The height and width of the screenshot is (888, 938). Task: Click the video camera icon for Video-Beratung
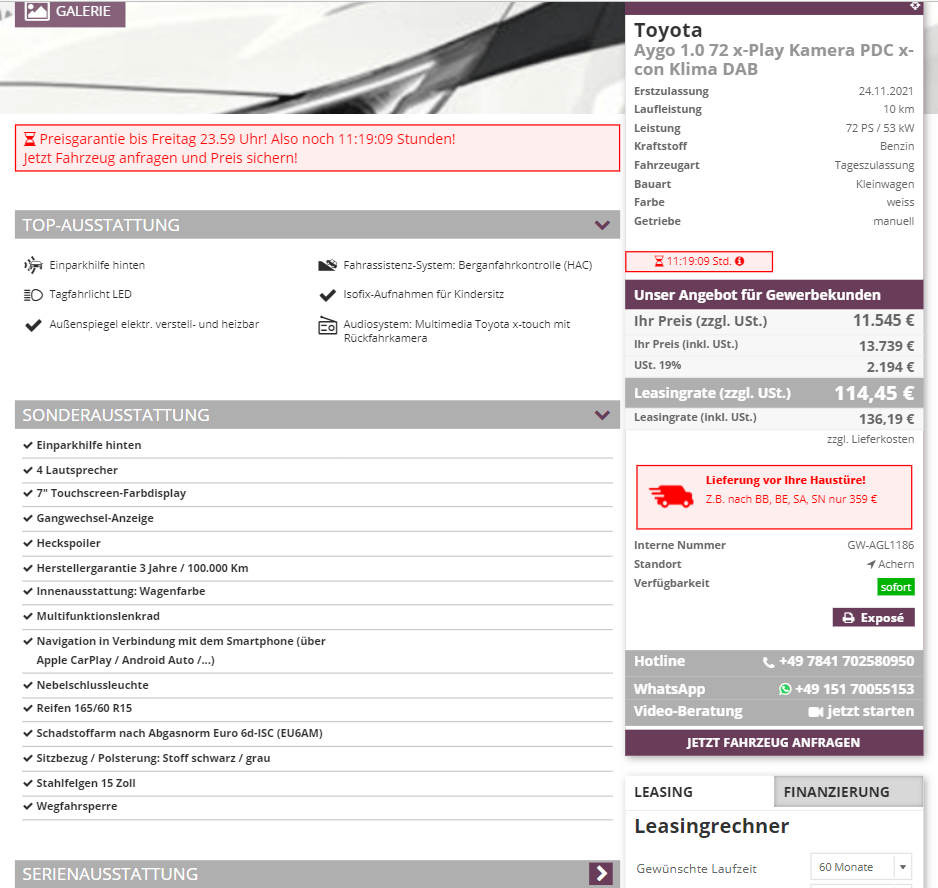[x=815, y=711]
